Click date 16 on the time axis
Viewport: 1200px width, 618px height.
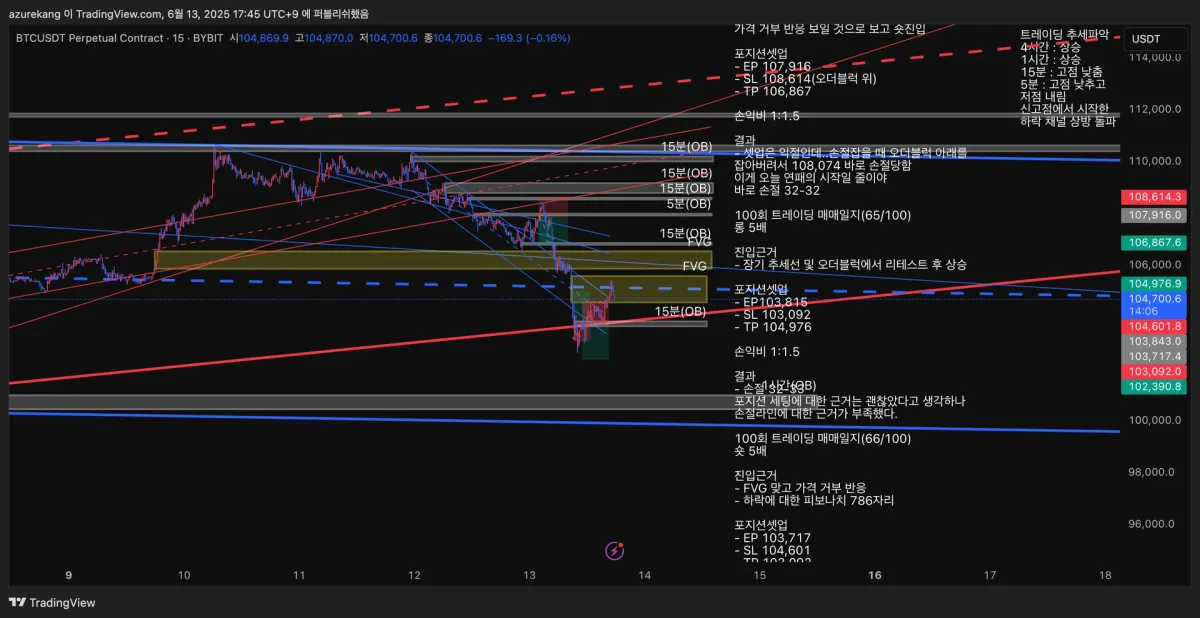coord(875,575)
